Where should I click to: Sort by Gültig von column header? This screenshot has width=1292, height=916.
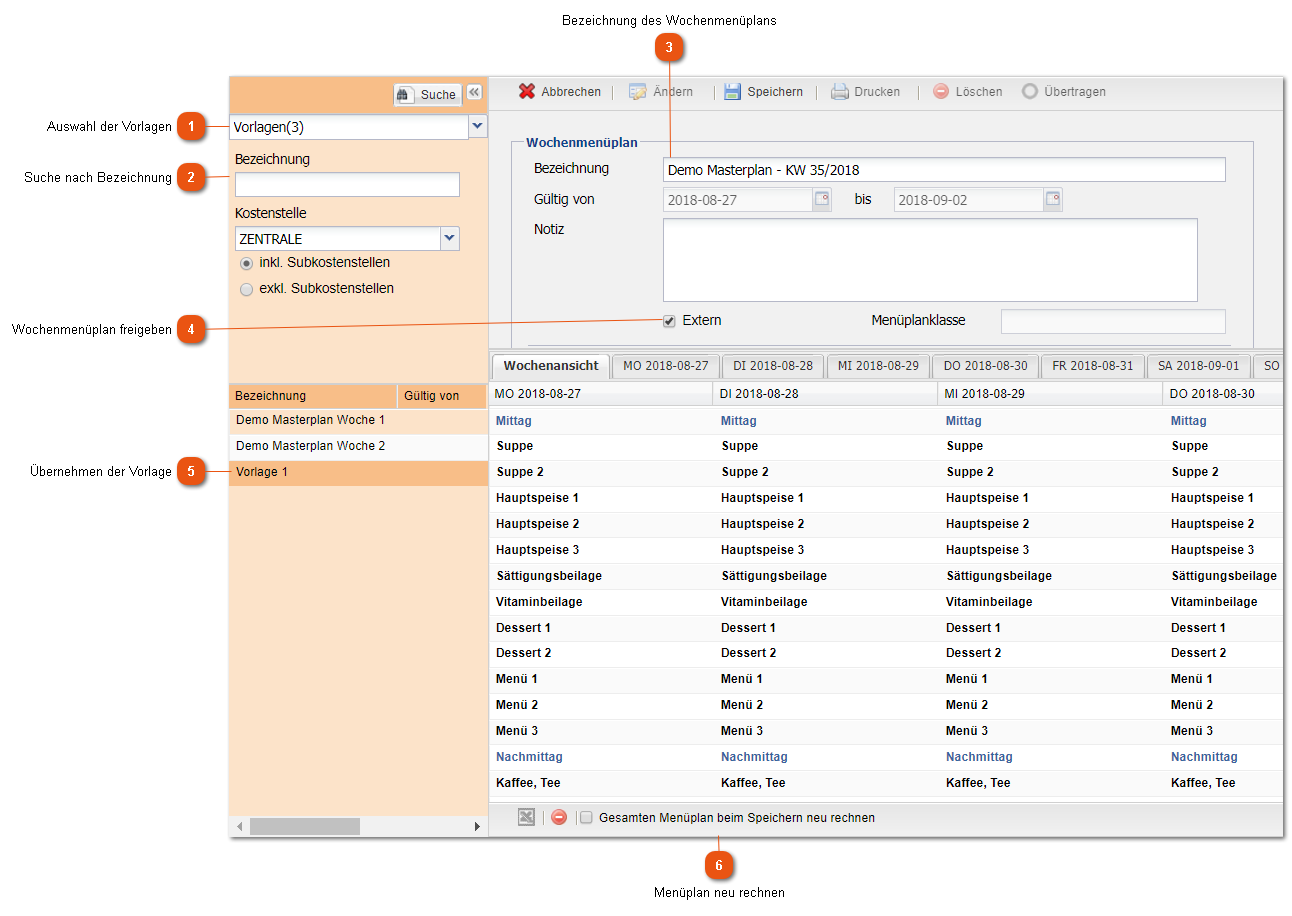(x=442, y=396)
